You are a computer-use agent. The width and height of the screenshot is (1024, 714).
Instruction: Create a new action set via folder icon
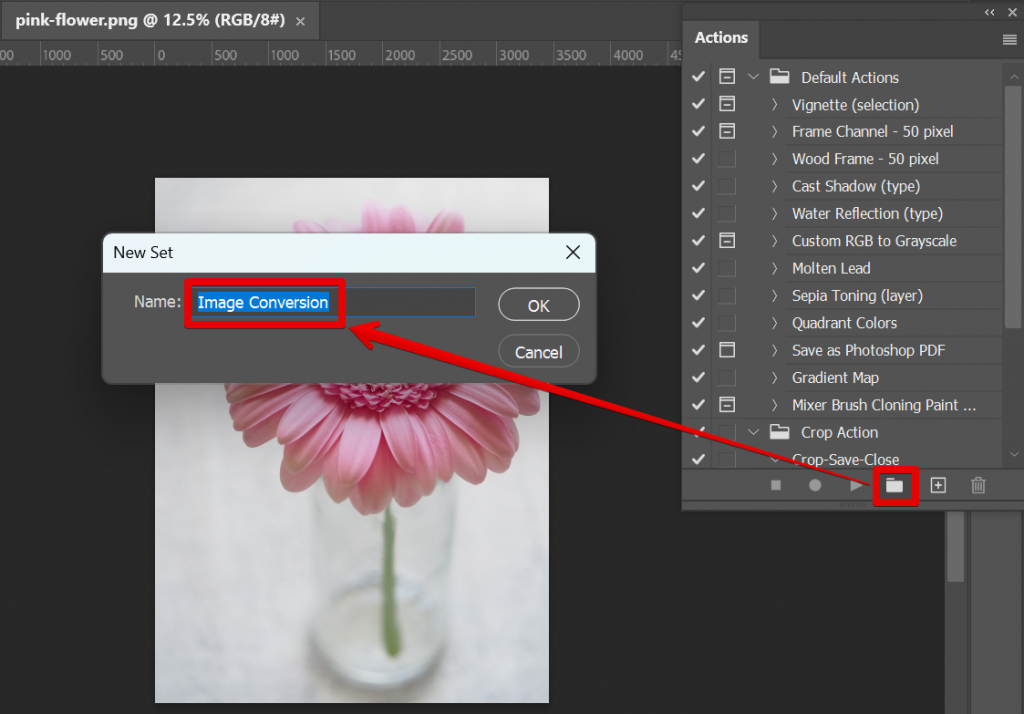click(x=896, y=484)
